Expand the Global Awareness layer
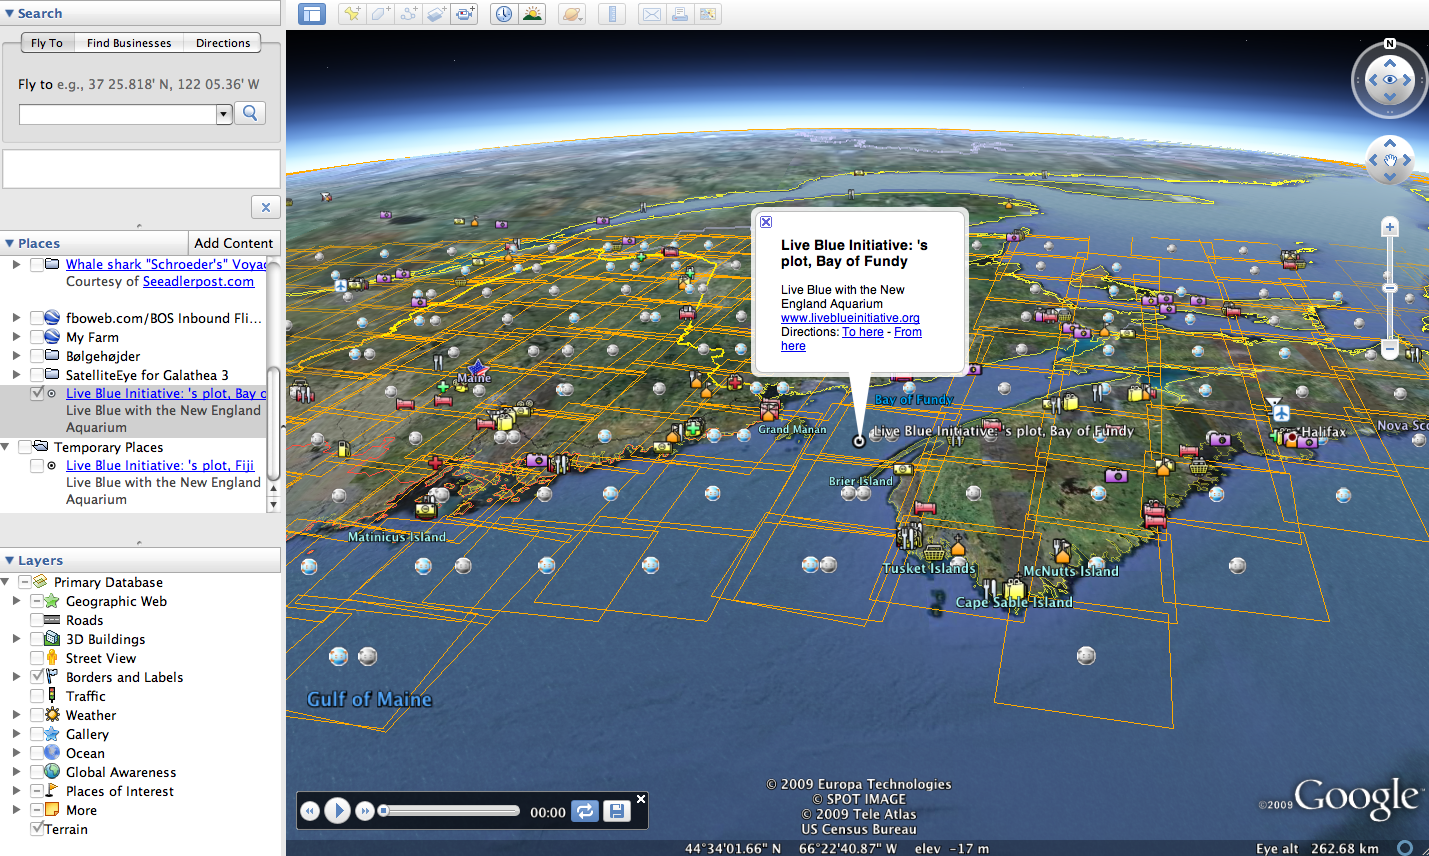Image resolution: width=1429 pixels, height=856 pixels. 16,772
